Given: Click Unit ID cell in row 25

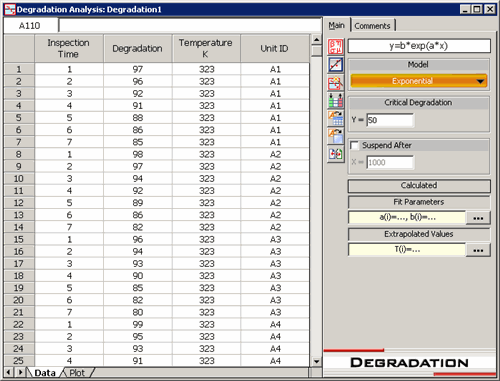Looking at the screenshot, I should tap(275, 361).
